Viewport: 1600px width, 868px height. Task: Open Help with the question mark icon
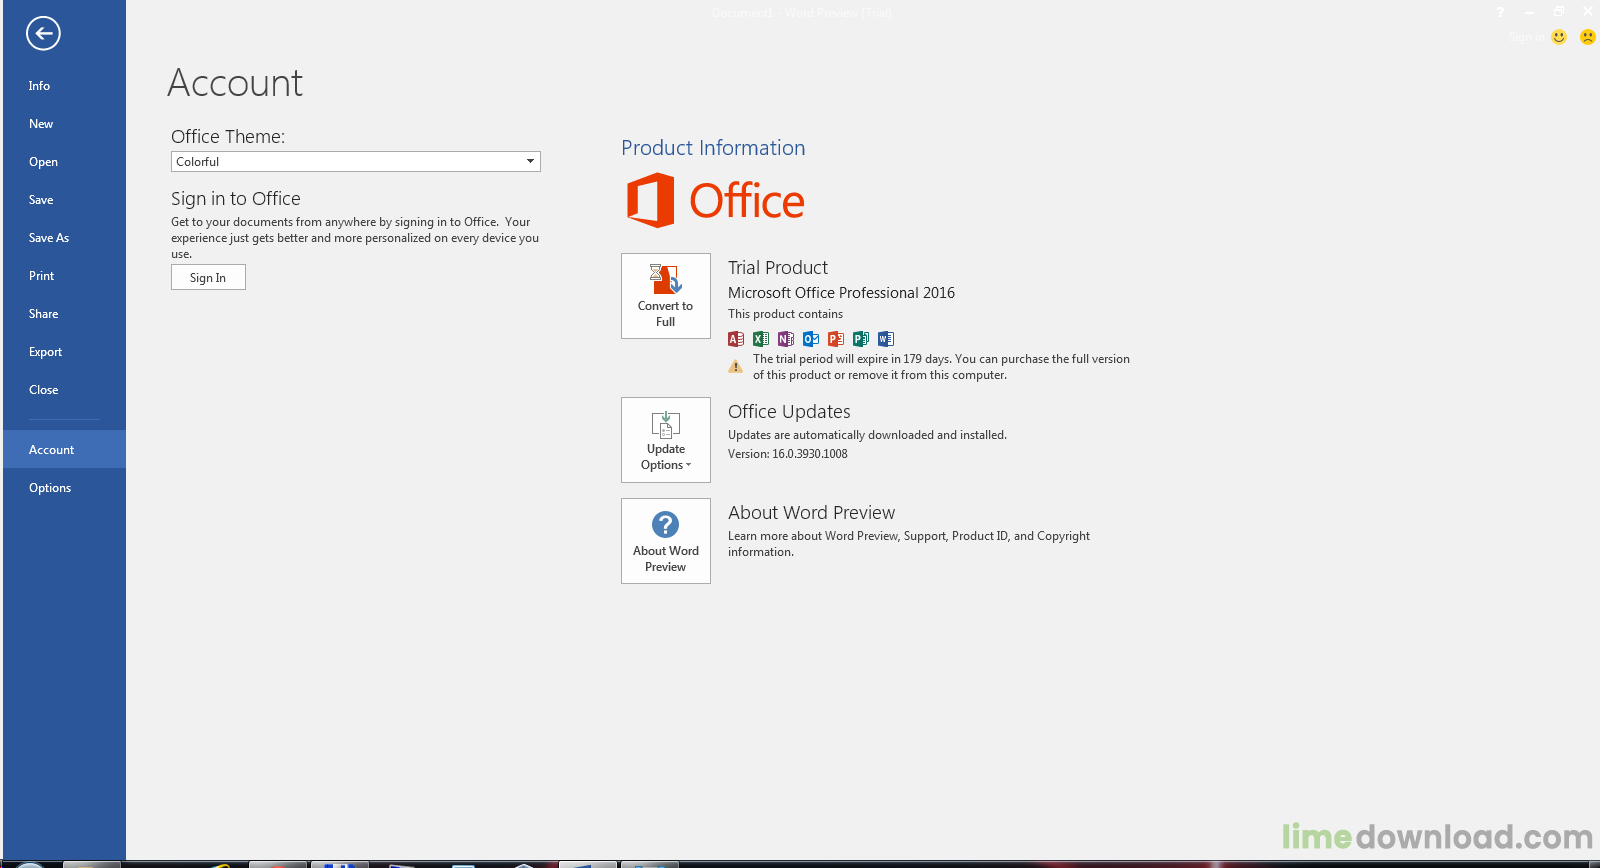[1500, 12]
